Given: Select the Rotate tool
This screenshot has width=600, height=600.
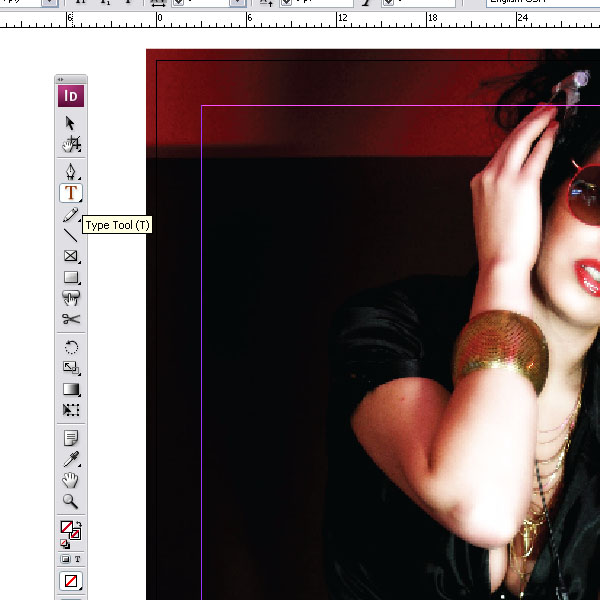Looking at the screenshot, I should coord(71,347).
